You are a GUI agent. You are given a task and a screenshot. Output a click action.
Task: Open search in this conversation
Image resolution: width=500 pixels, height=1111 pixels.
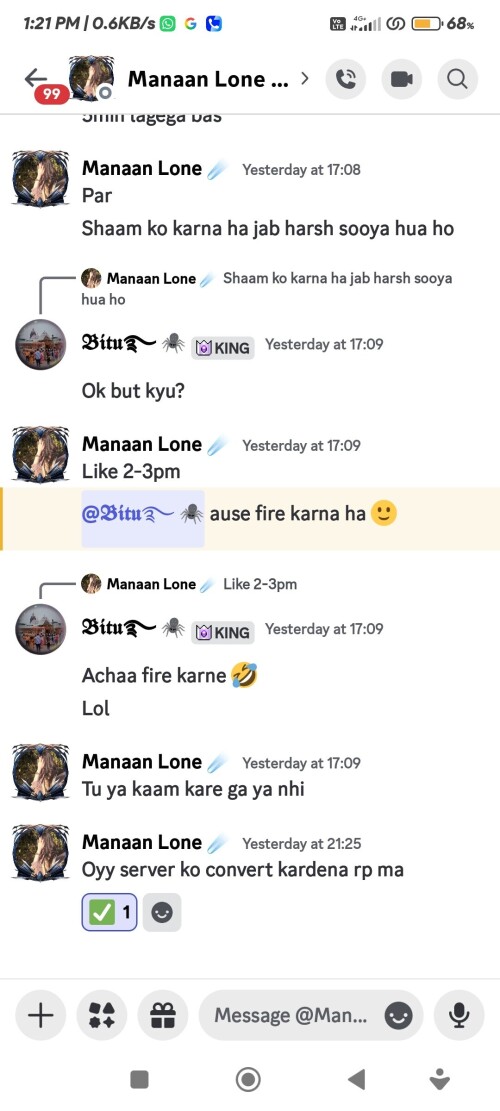click(458, 79)
